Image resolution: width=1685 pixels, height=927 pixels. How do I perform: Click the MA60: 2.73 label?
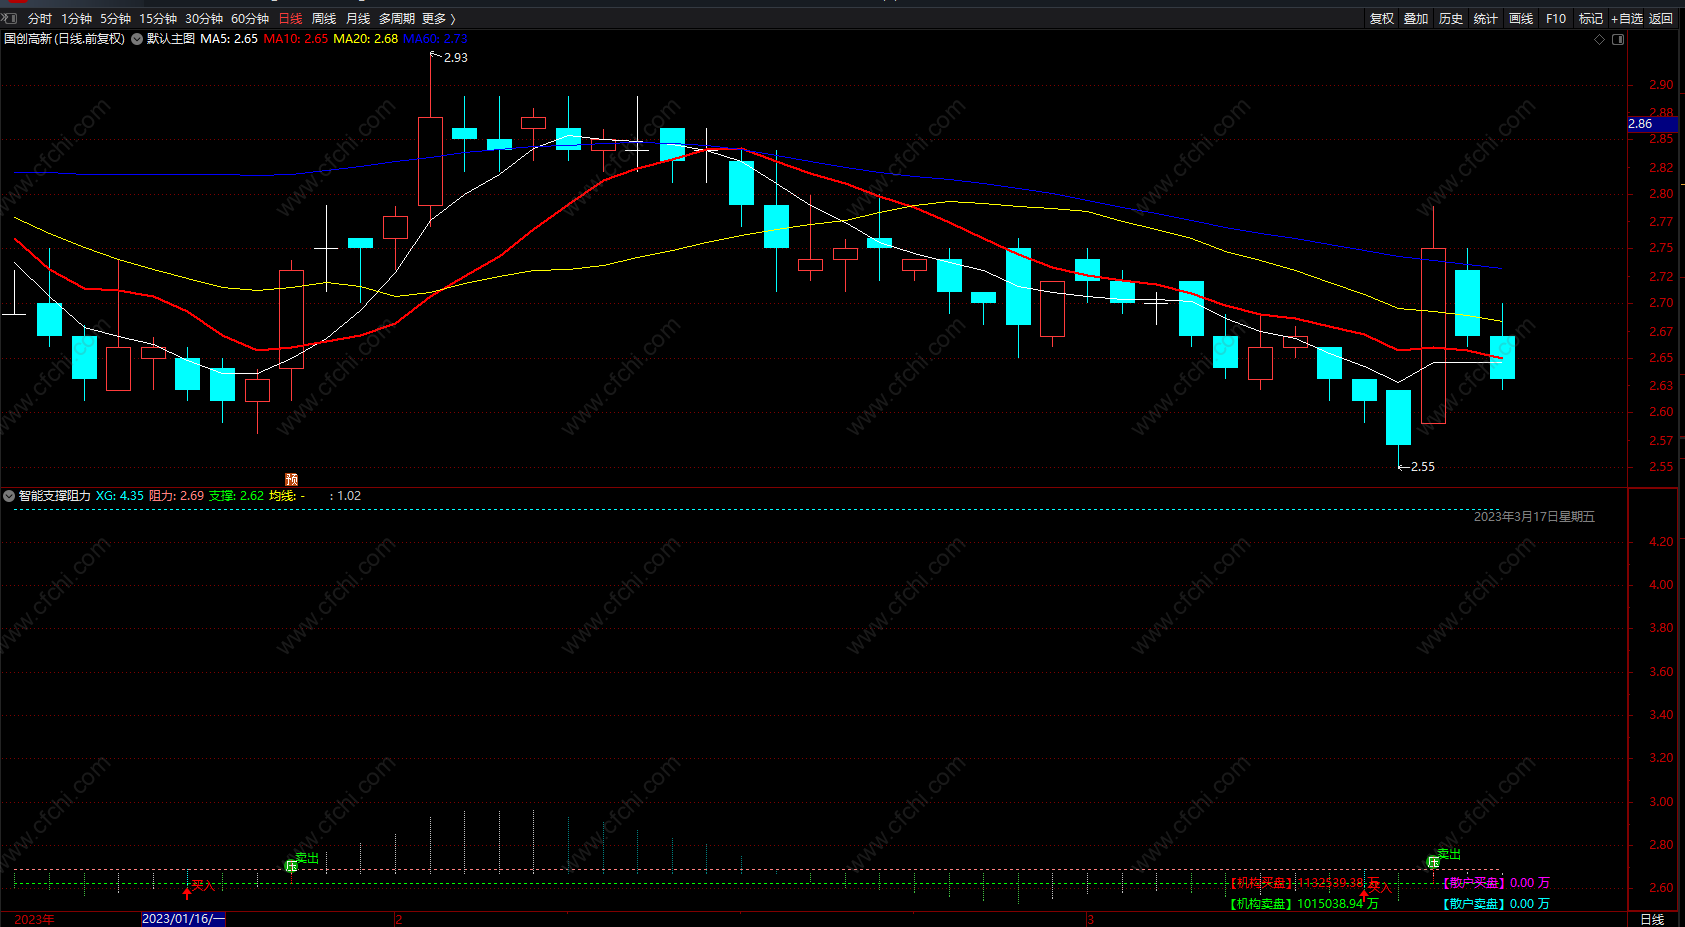(436, 39)
